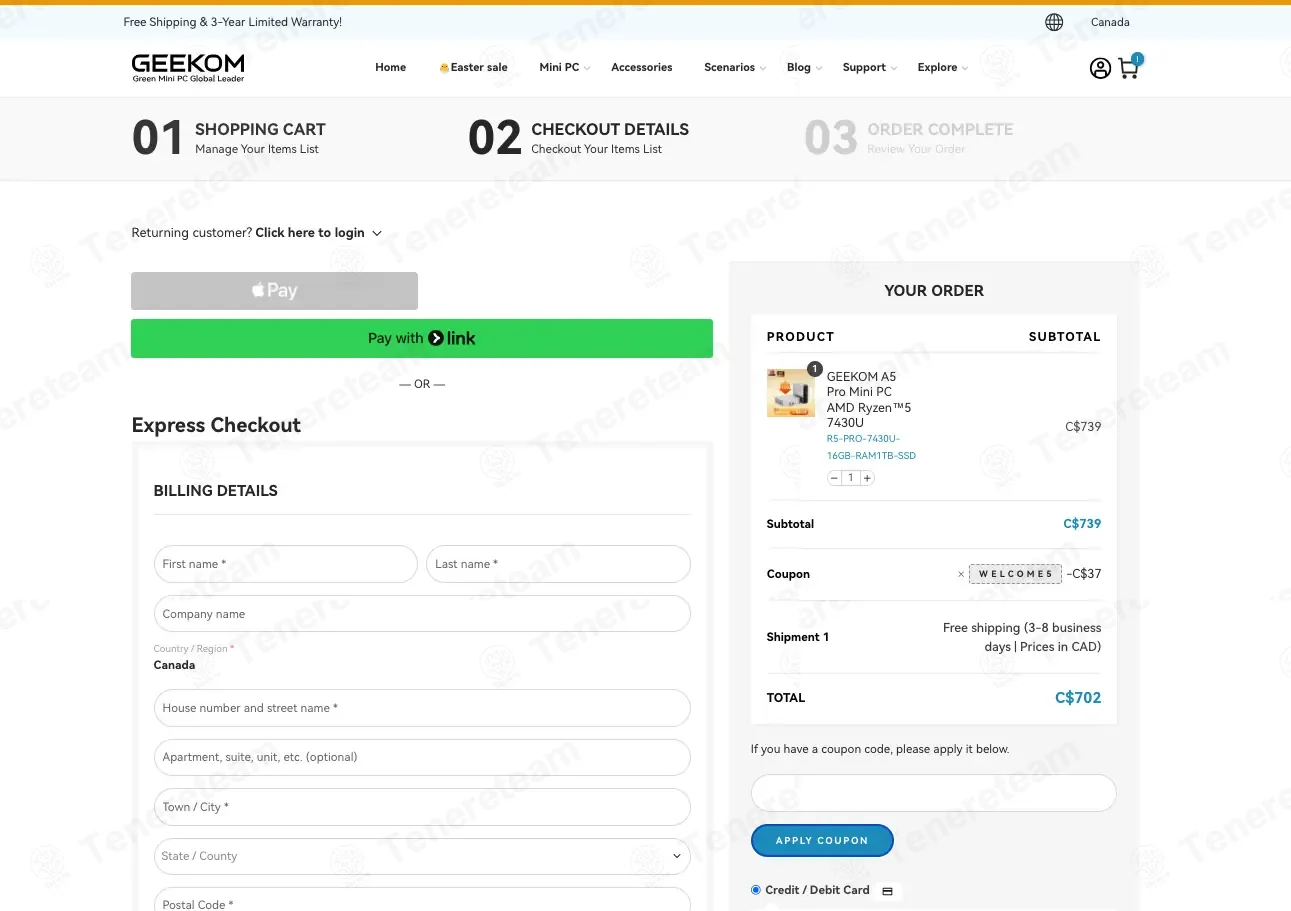
Task: Open the Checkout Details step
Action: pyautogui.click(x=579, y=138)
